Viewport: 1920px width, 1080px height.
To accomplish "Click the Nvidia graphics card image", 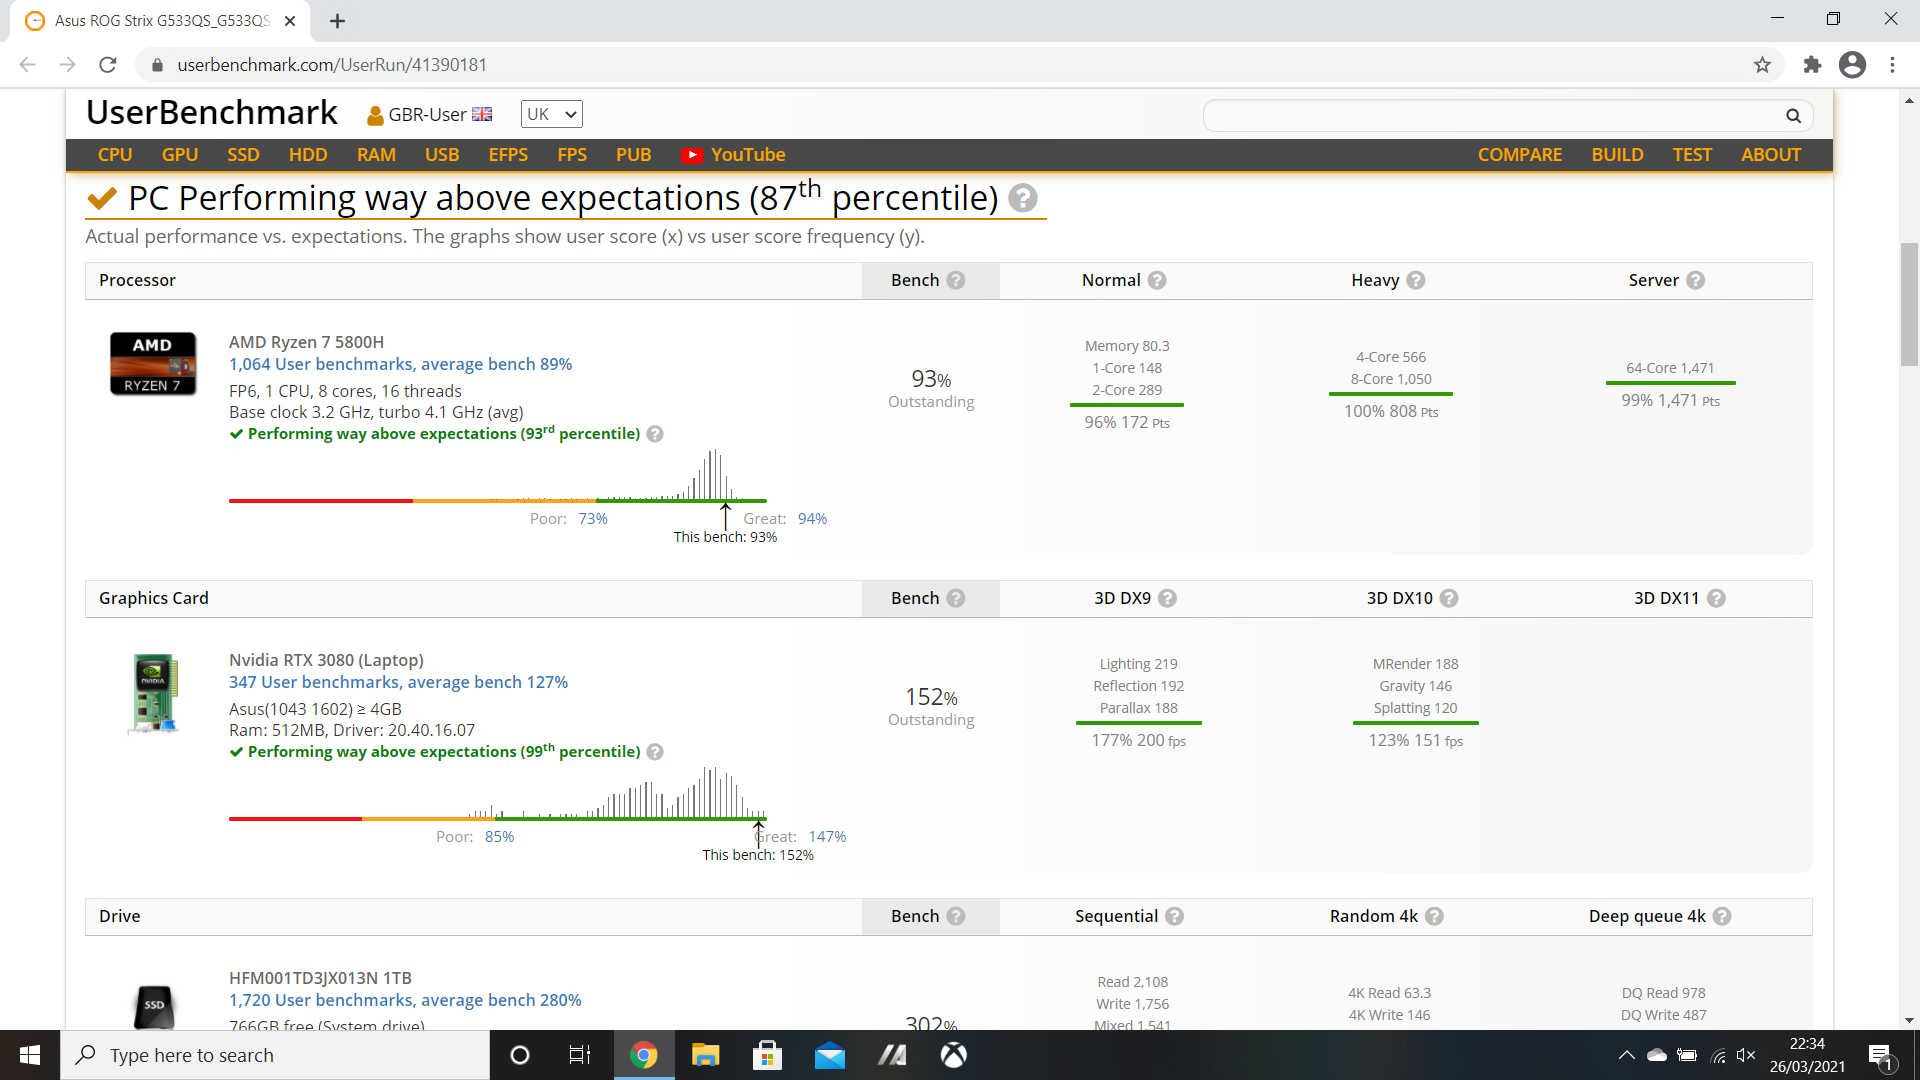I will tap(154, 692).
